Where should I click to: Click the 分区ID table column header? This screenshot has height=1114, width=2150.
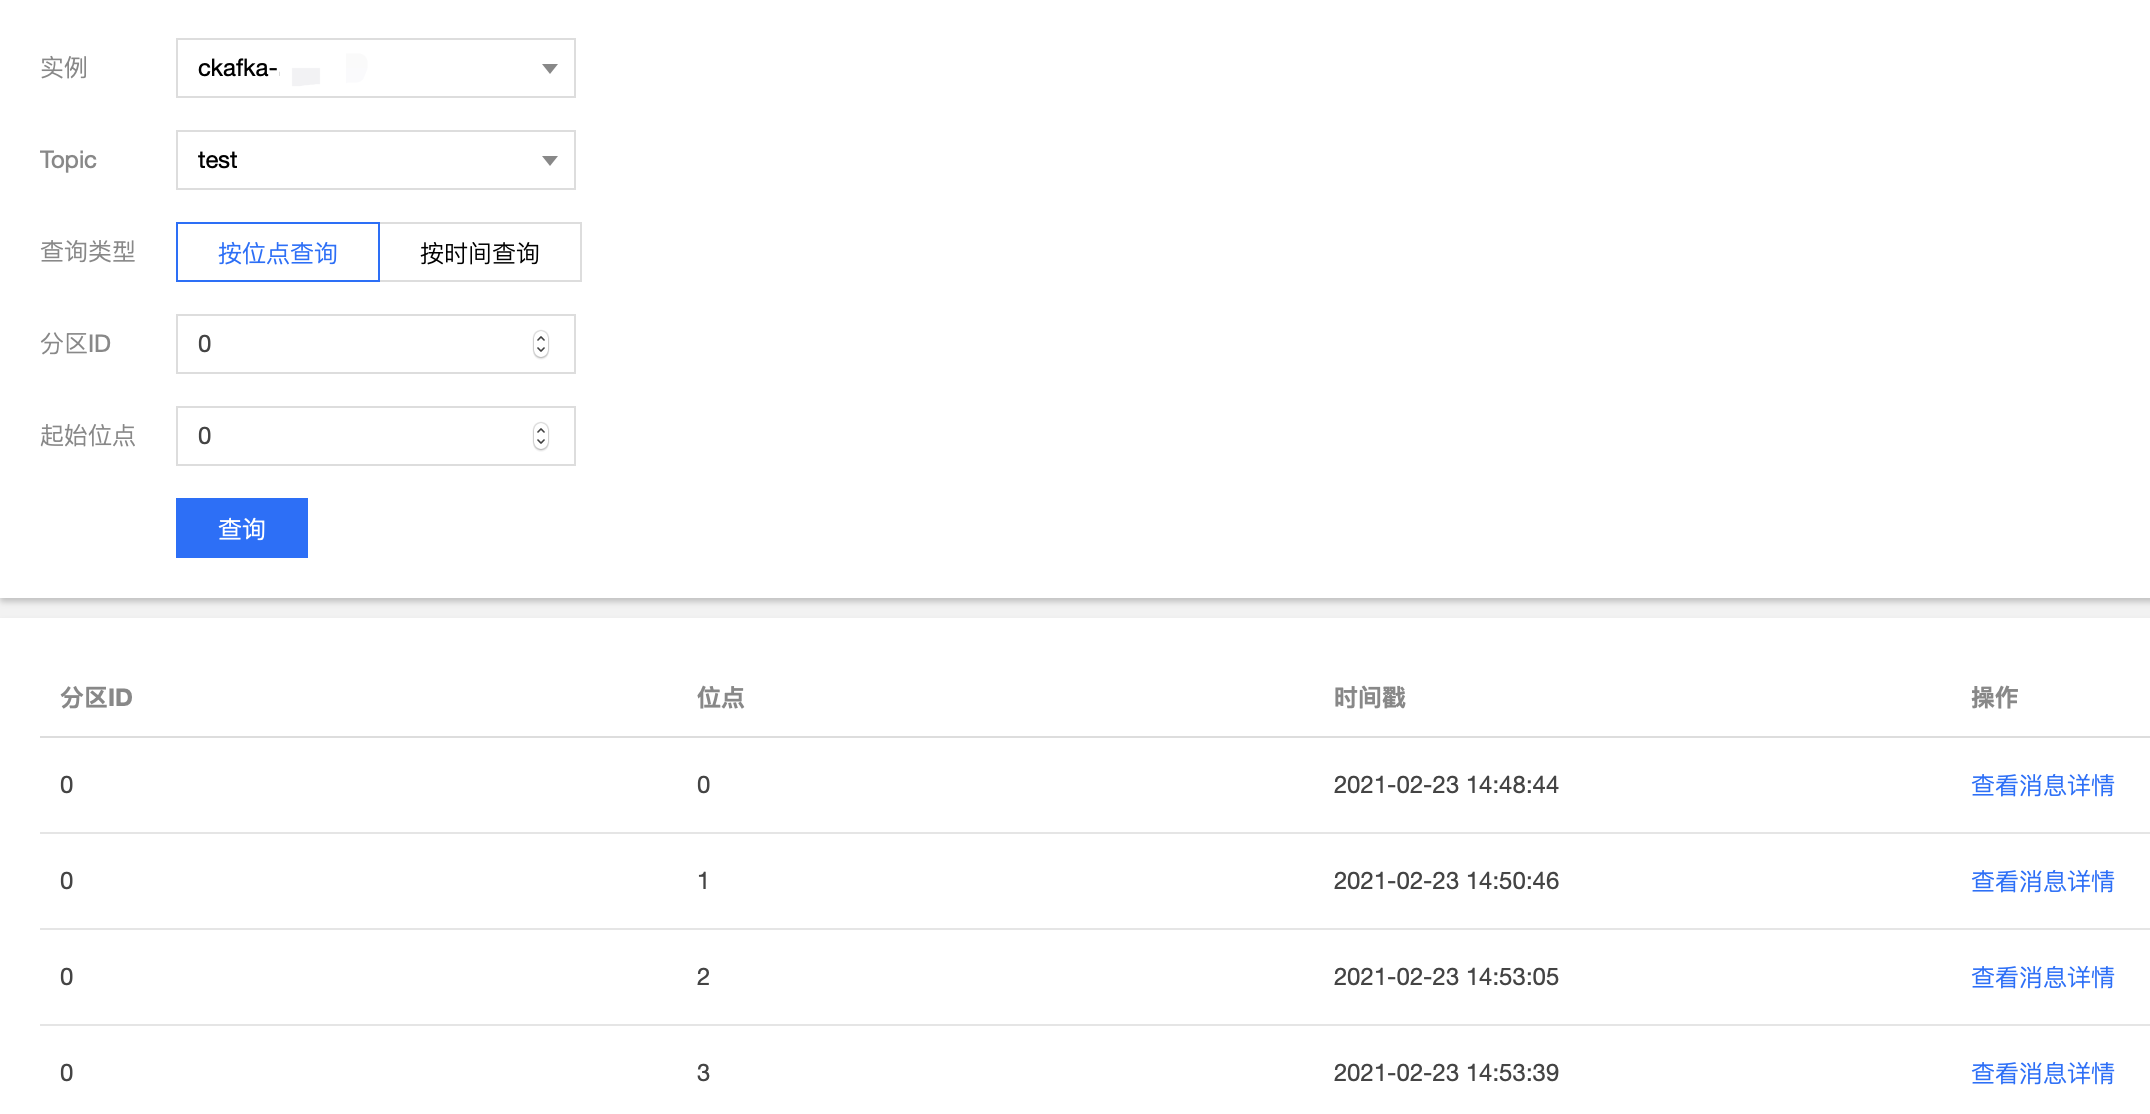click(x=96, y=697)
